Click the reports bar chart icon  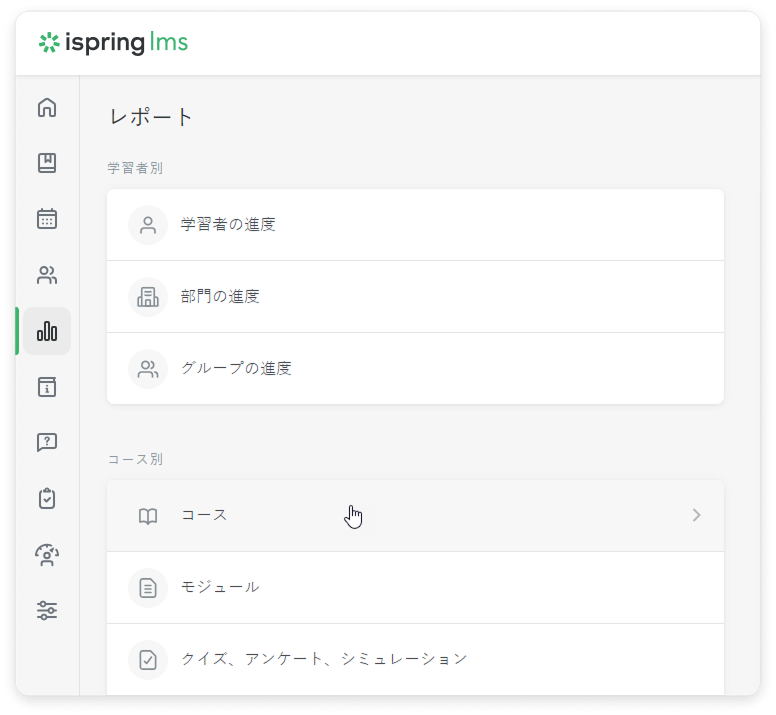coord(47,331)
